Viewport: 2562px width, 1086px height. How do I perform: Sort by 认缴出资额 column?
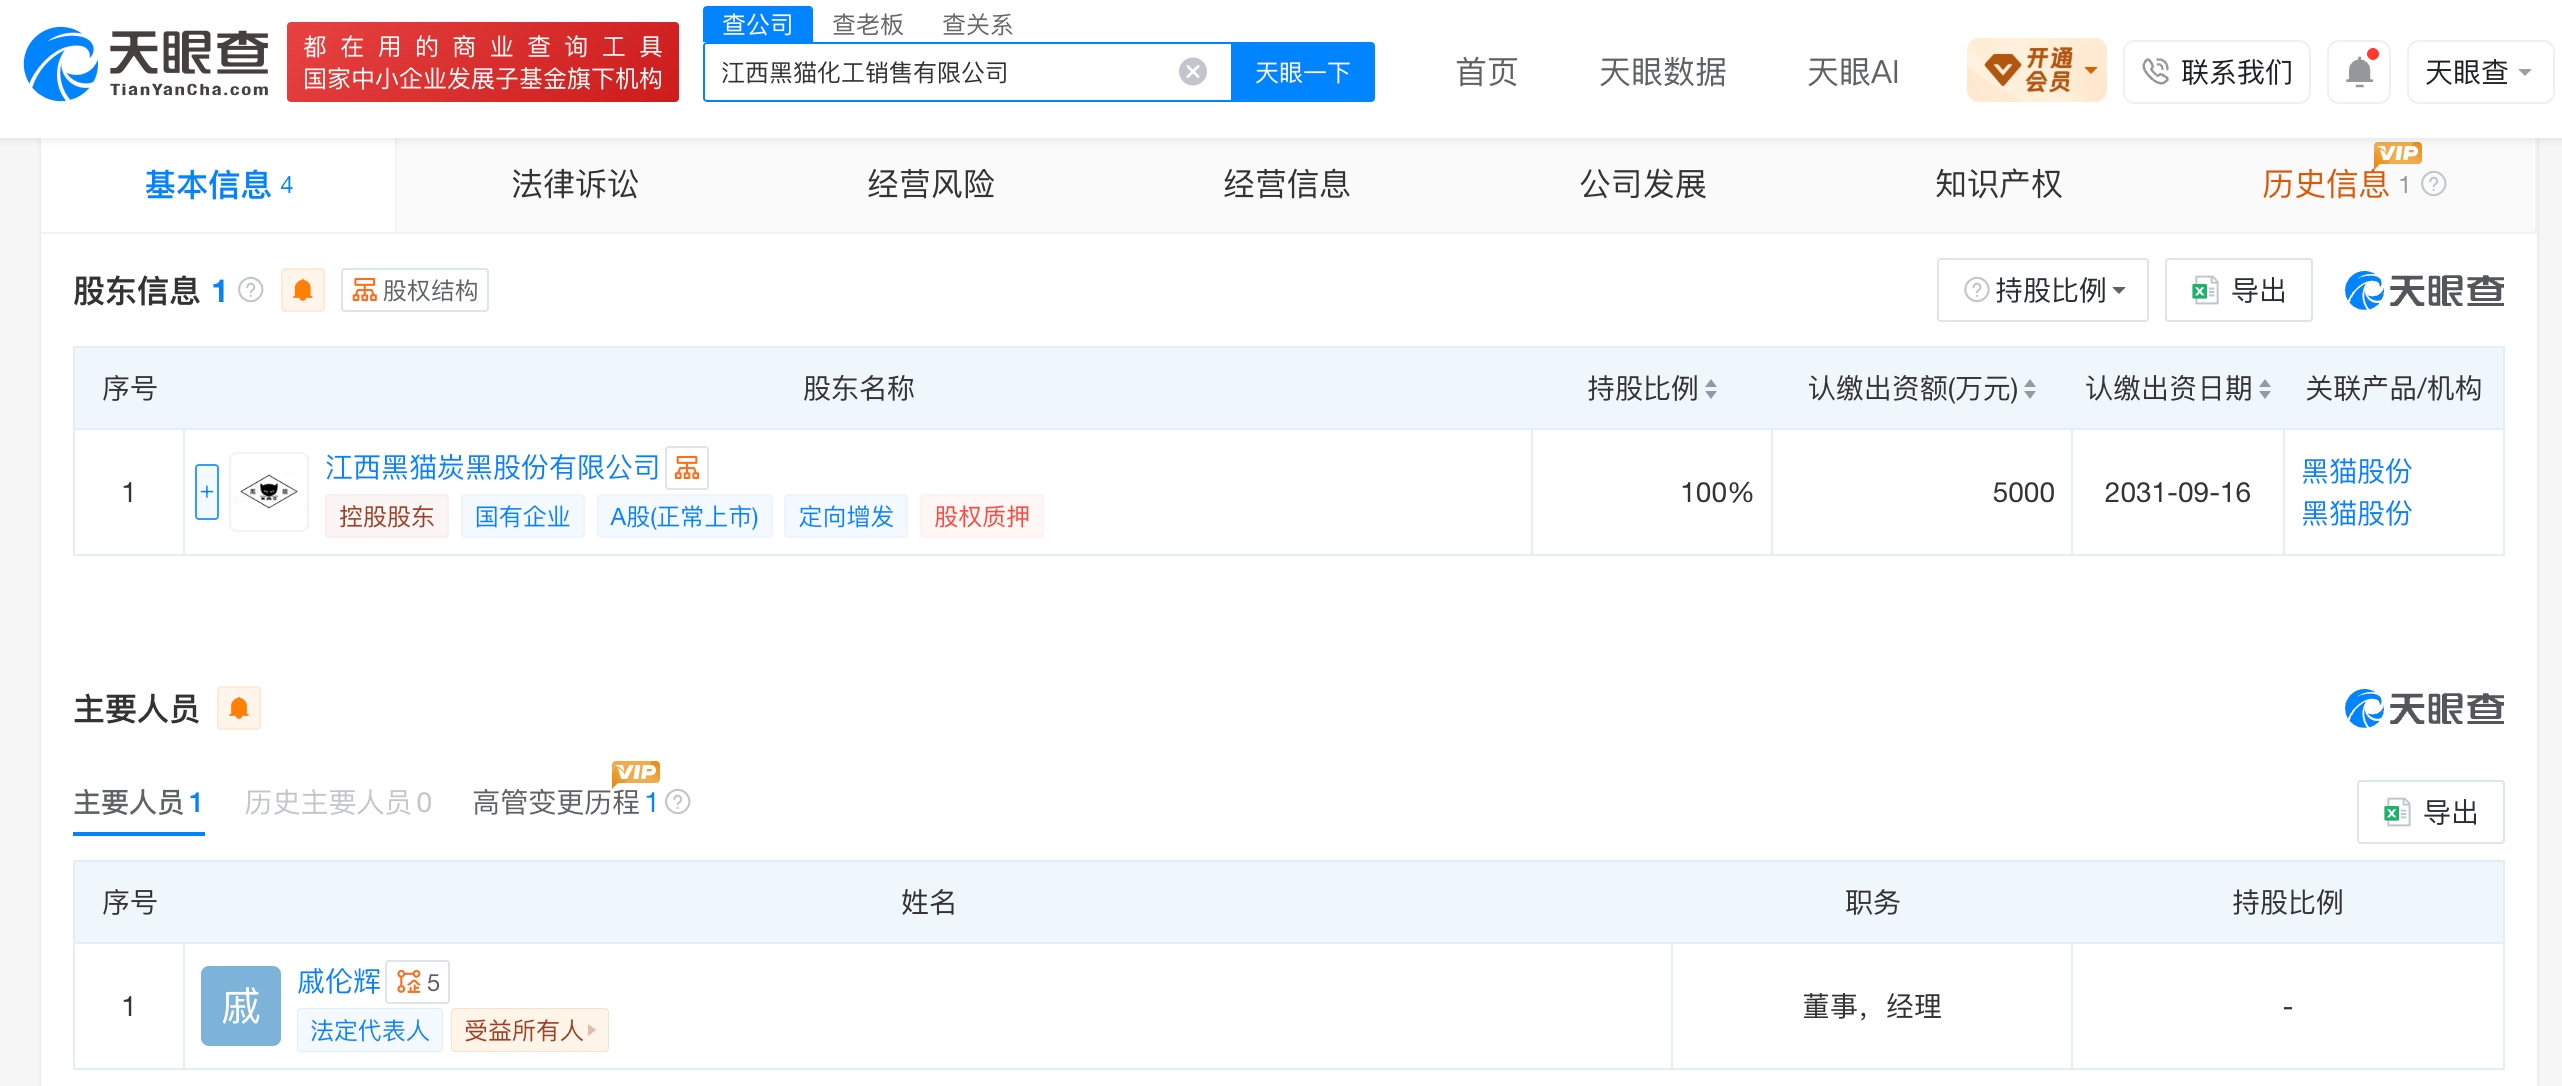(2030, 389)
